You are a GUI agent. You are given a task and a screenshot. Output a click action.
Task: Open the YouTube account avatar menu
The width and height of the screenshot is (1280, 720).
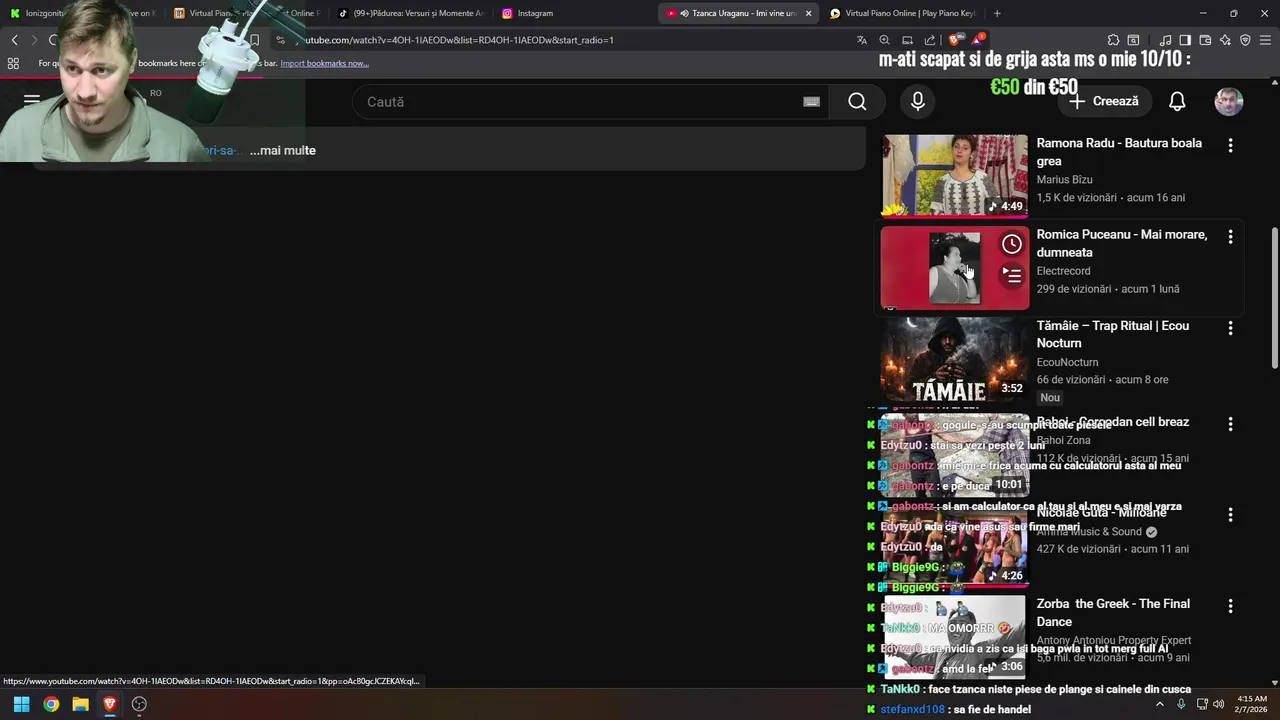click(x=1229, y=102)
